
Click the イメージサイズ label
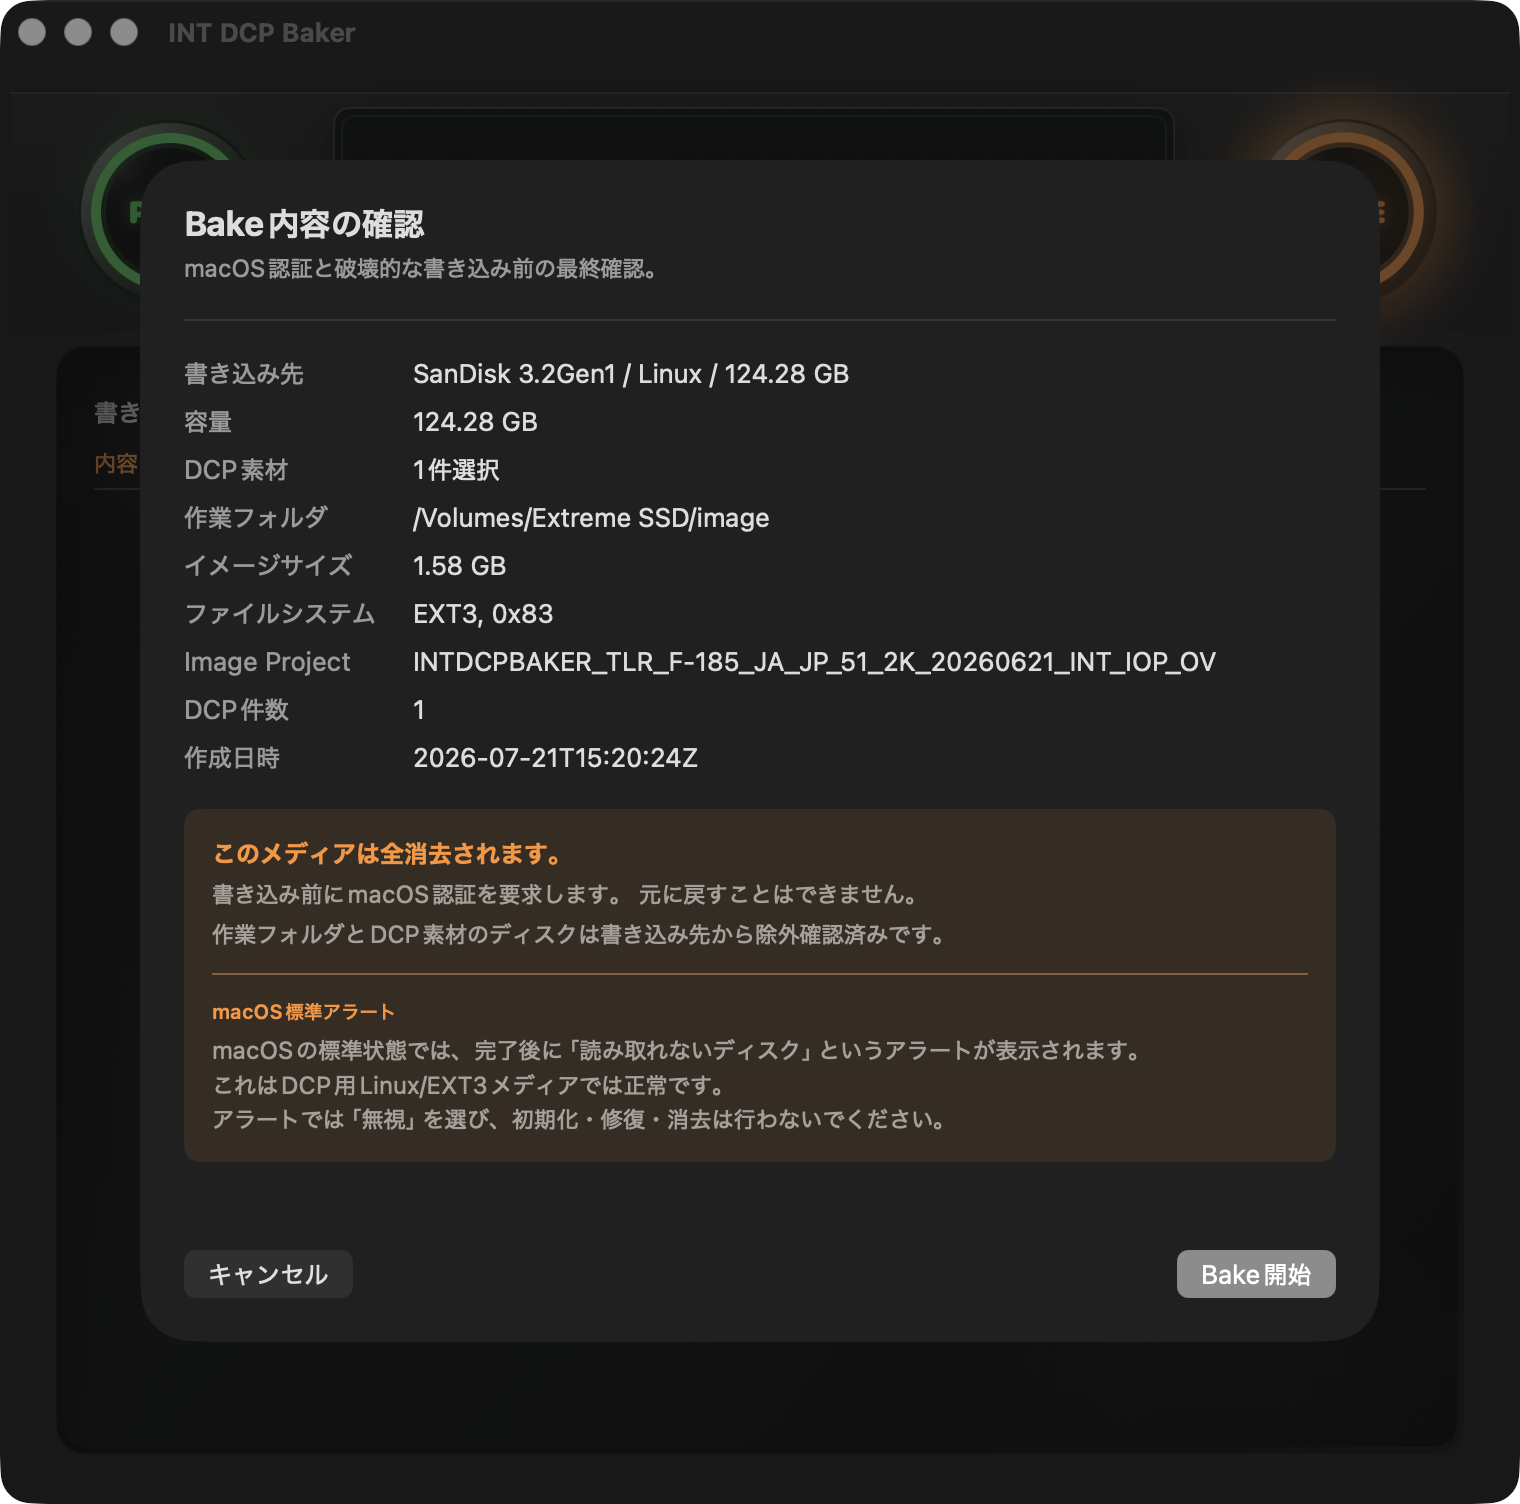click(268, 566)
